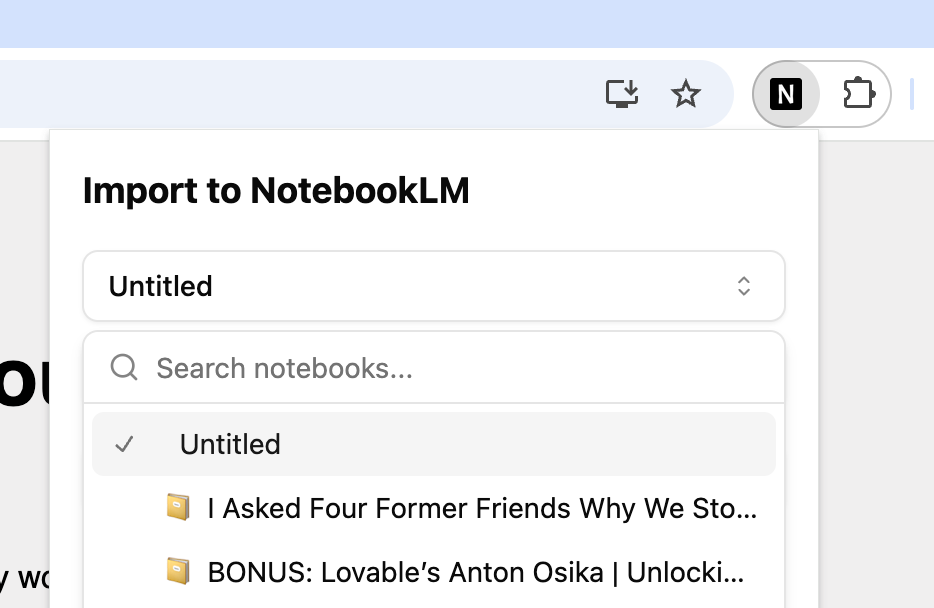Viewport: 934px width, 608px height.
Task: Bookmark this page with the star icon
Action: [686, 94]
